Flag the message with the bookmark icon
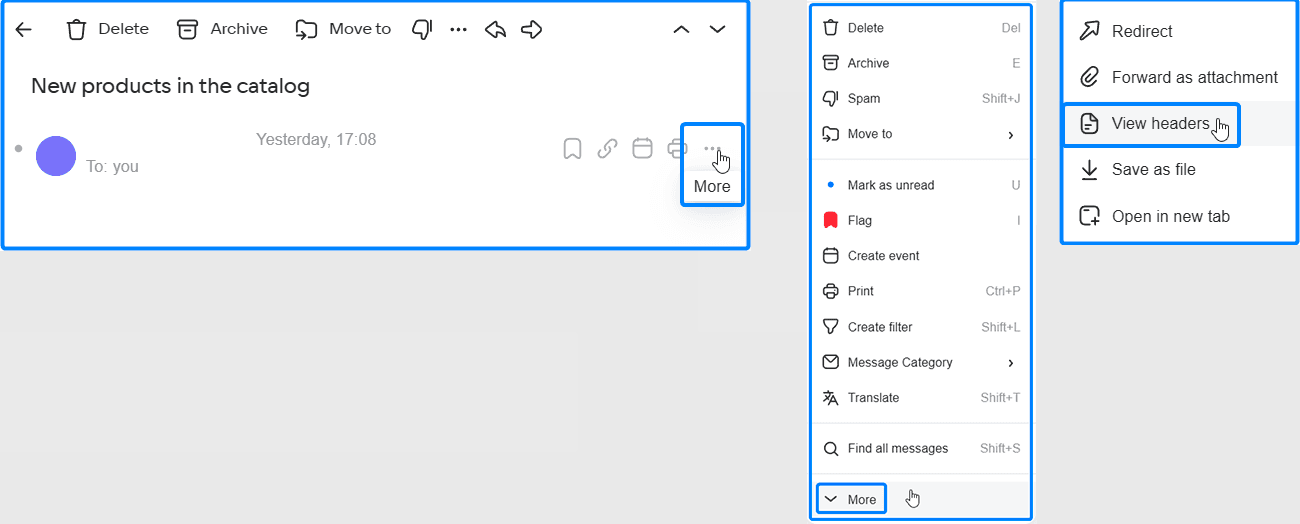 [572, 149]
